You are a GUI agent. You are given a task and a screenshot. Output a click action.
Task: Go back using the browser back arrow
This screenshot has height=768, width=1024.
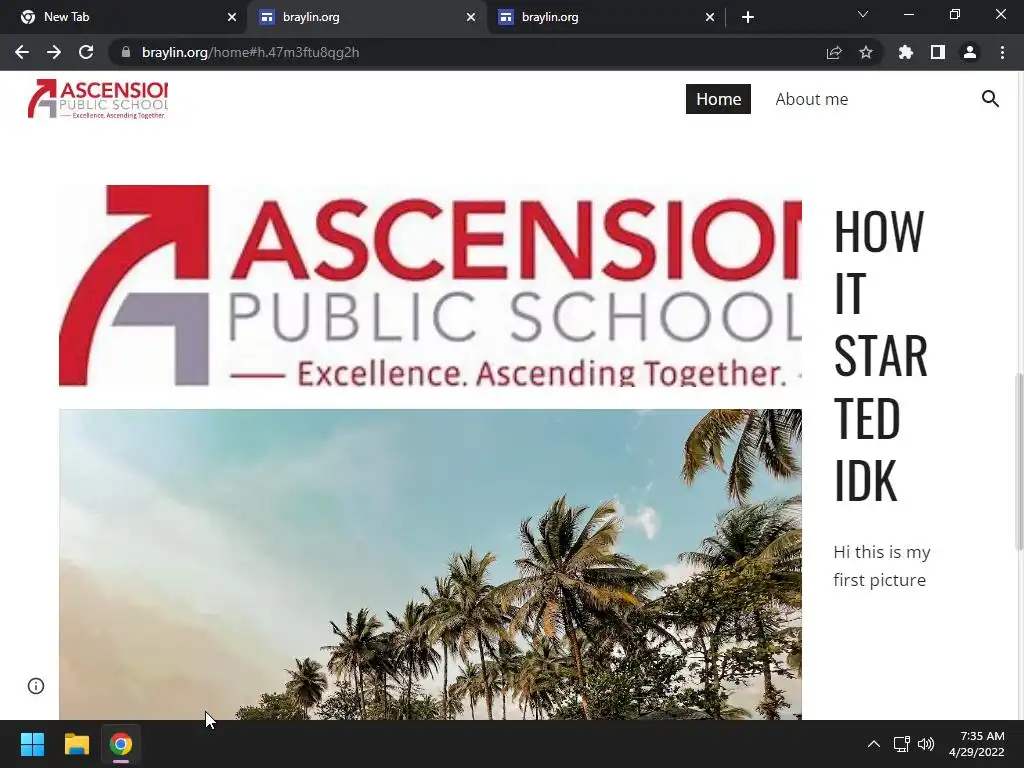(22, 52)
